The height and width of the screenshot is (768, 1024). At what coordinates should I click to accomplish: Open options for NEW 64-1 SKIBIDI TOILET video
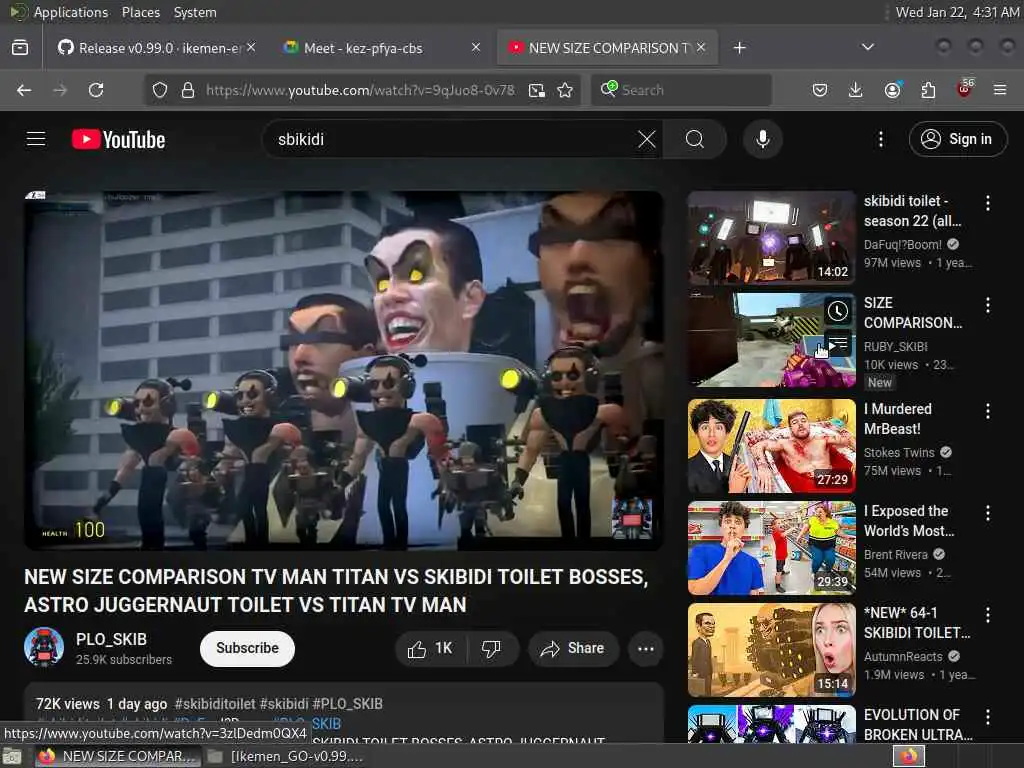(x=987, y=615)
